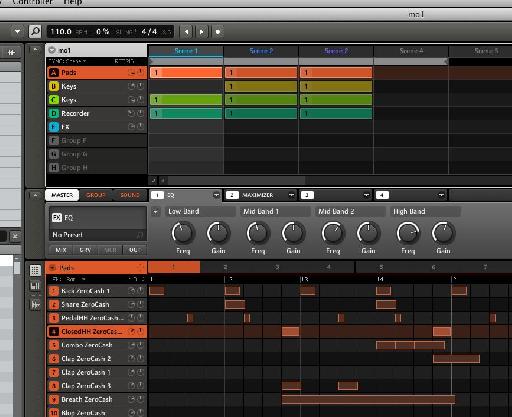Viewport: 512px width, 417px height.
Task: Click the 110.0 tempo field
Action: pyautogui.click(x=61, y=32)
